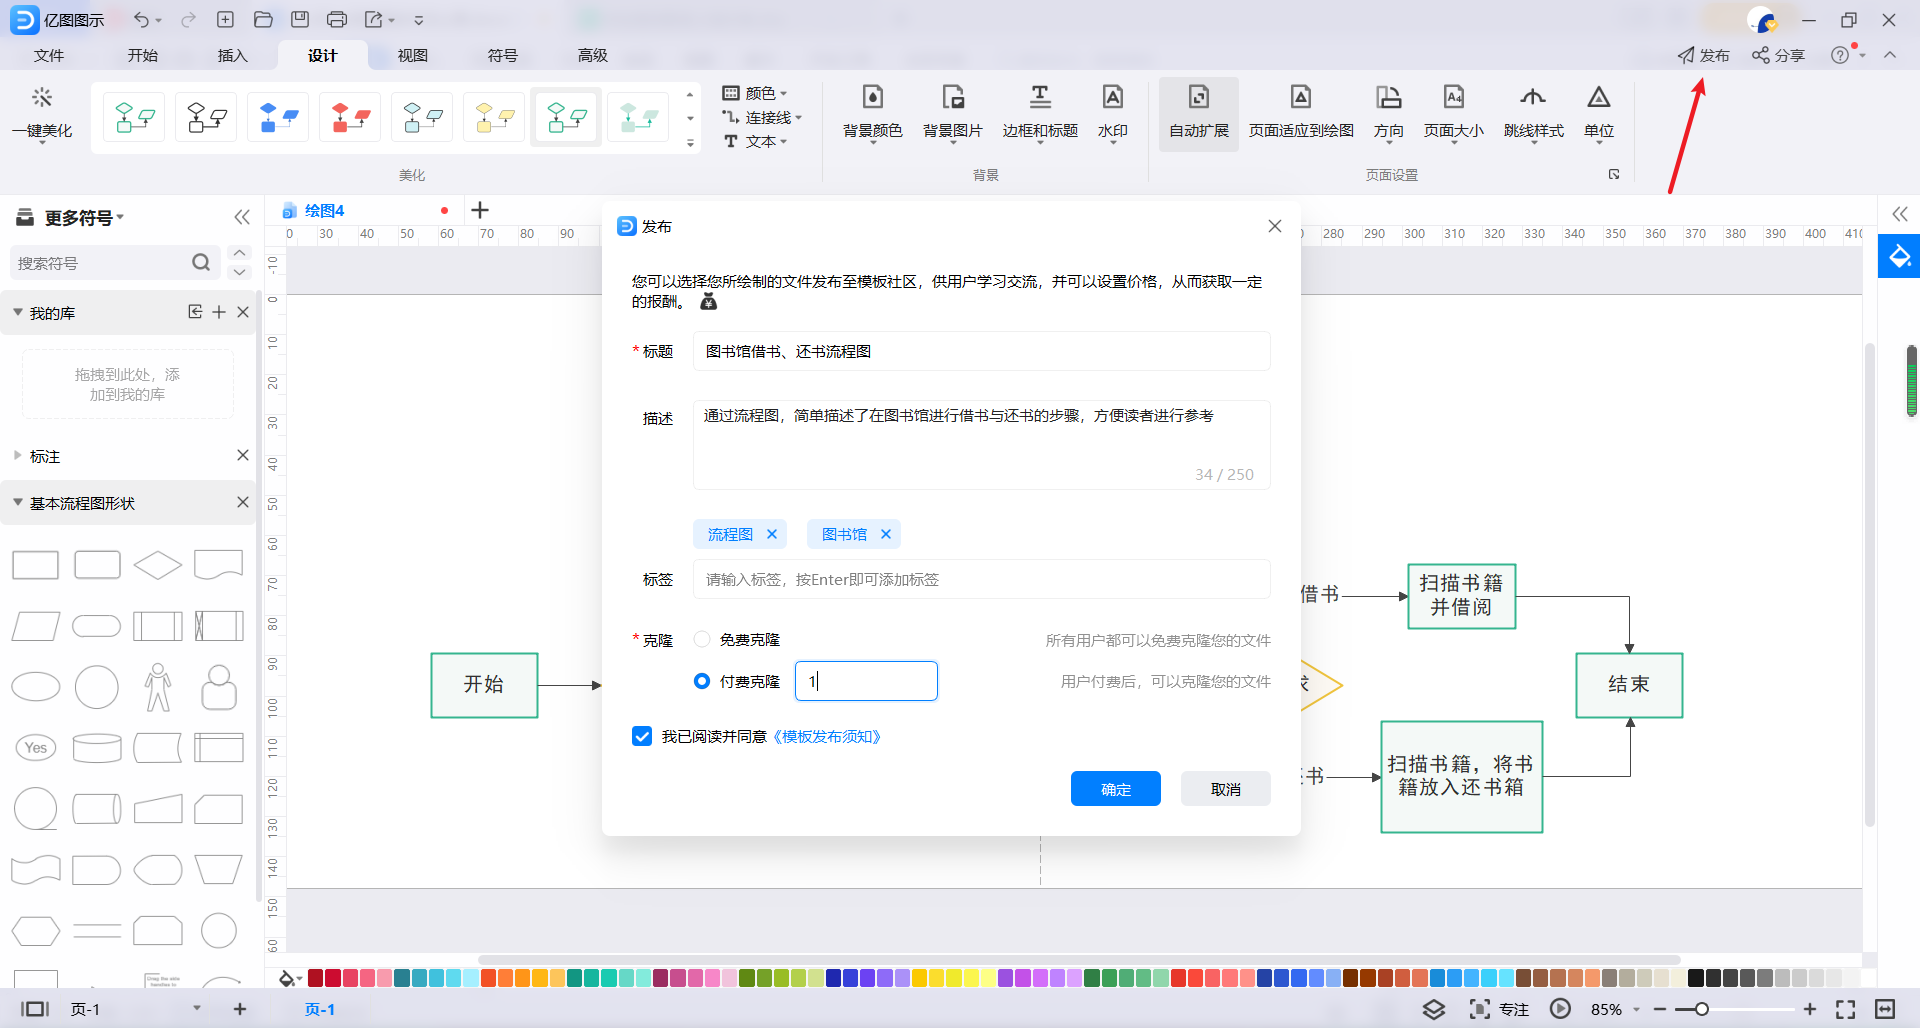
Task: Pick the first red swatch in color bar
Action: click(315, 978)
